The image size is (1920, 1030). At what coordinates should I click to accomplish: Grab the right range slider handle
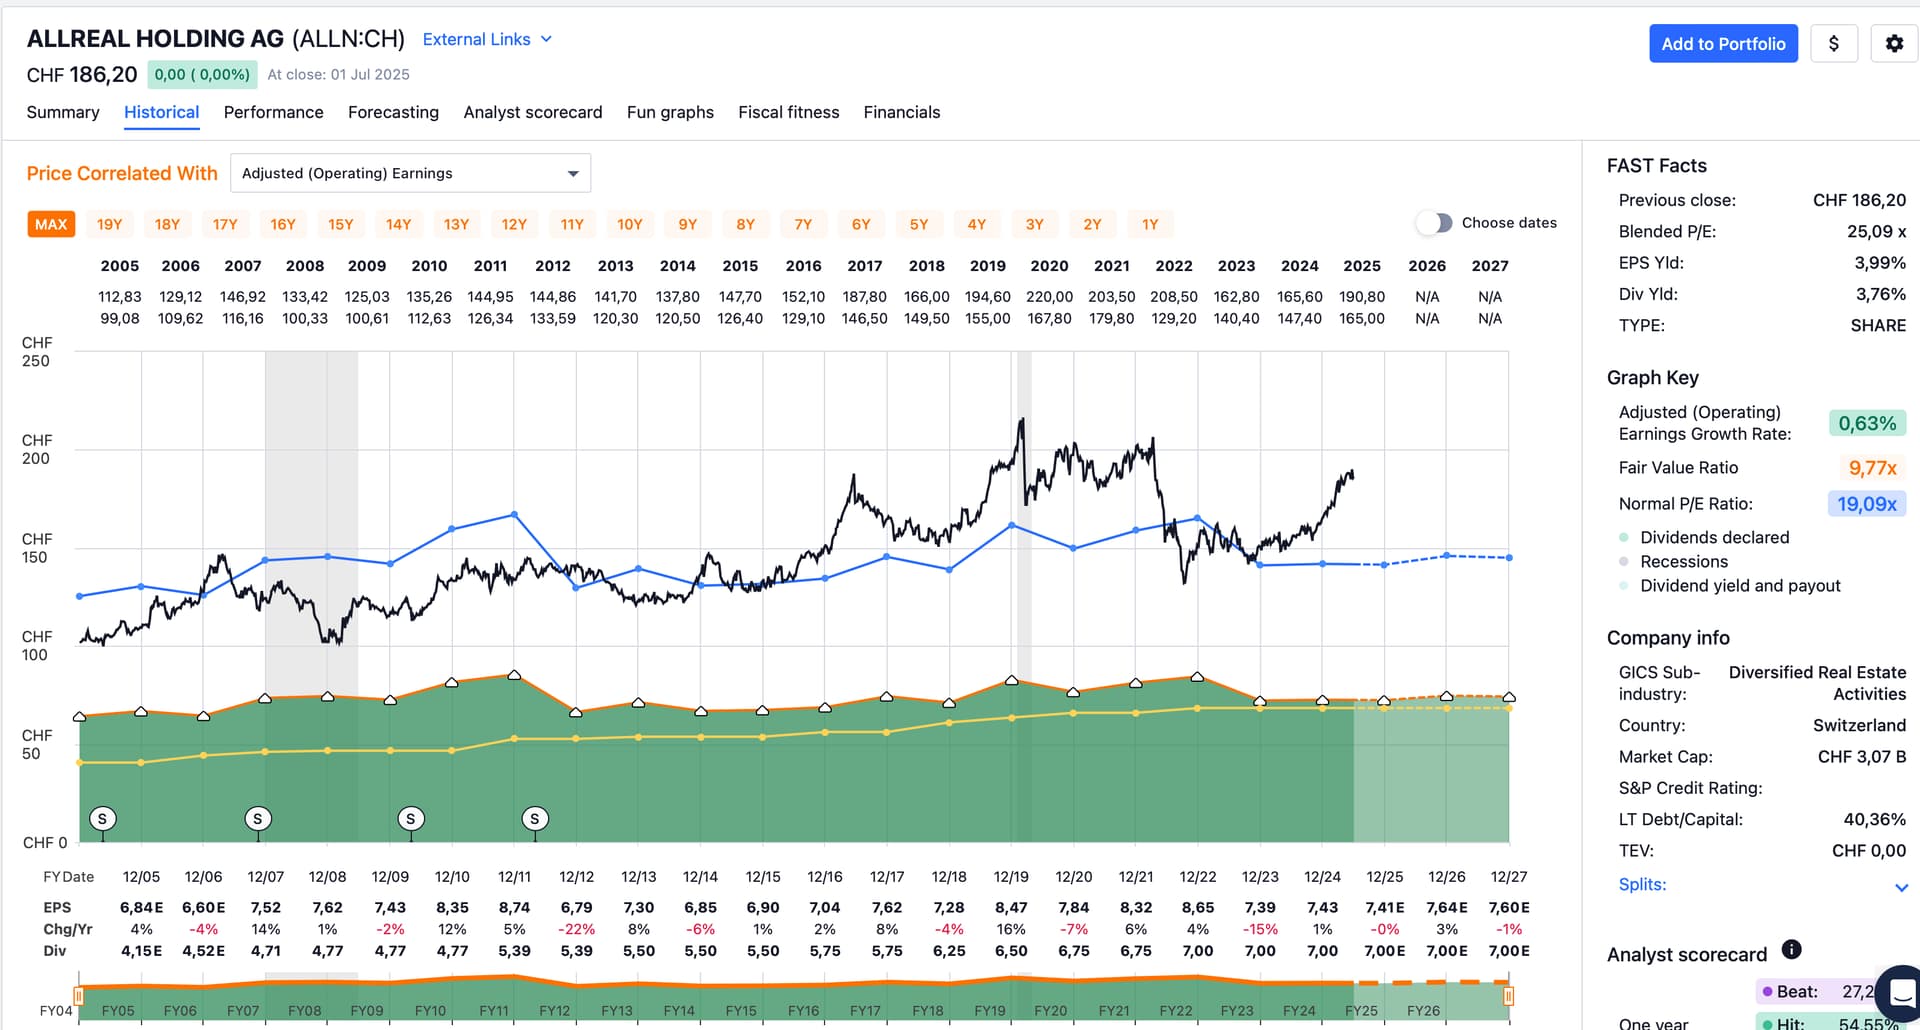[x=1509, y=996]
